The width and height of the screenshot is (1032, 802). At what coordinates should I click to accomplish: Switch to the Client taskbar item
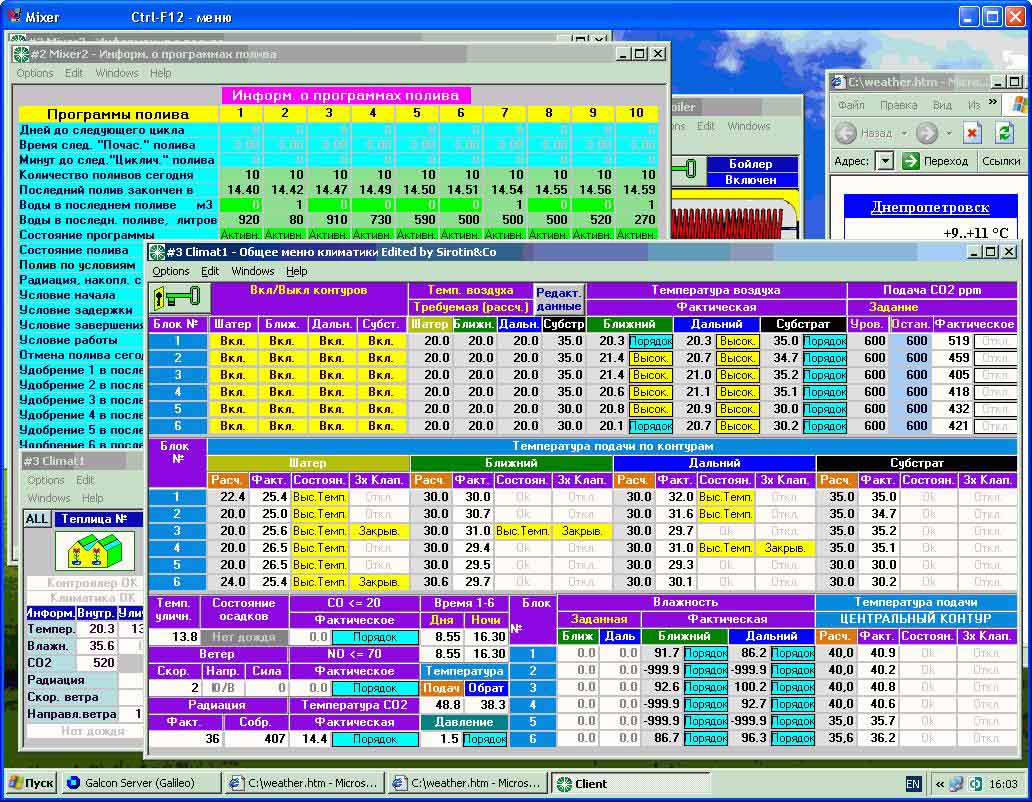(x=630, y=783)
